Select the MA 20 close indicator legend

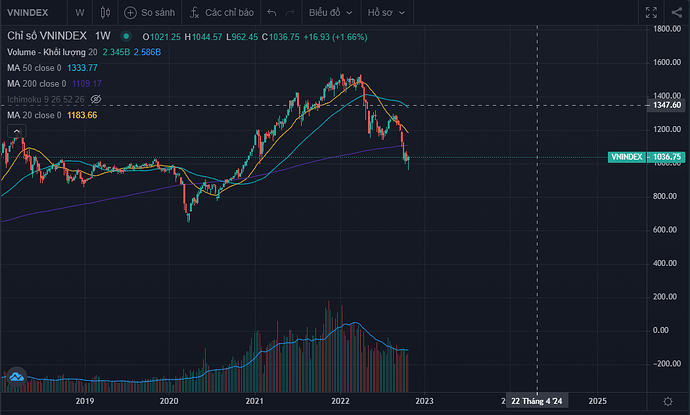34,115
